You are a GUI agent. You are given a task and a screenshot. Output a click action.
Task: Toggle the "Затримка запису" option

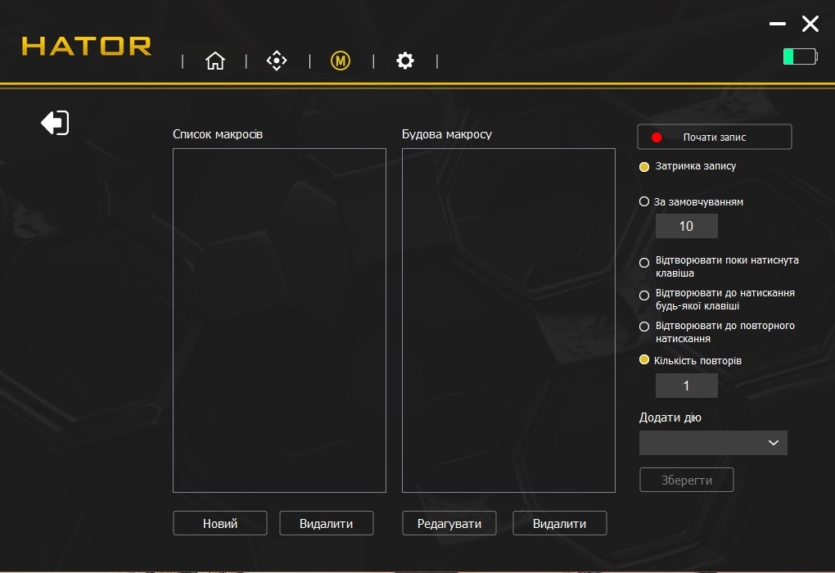[644, 167]
